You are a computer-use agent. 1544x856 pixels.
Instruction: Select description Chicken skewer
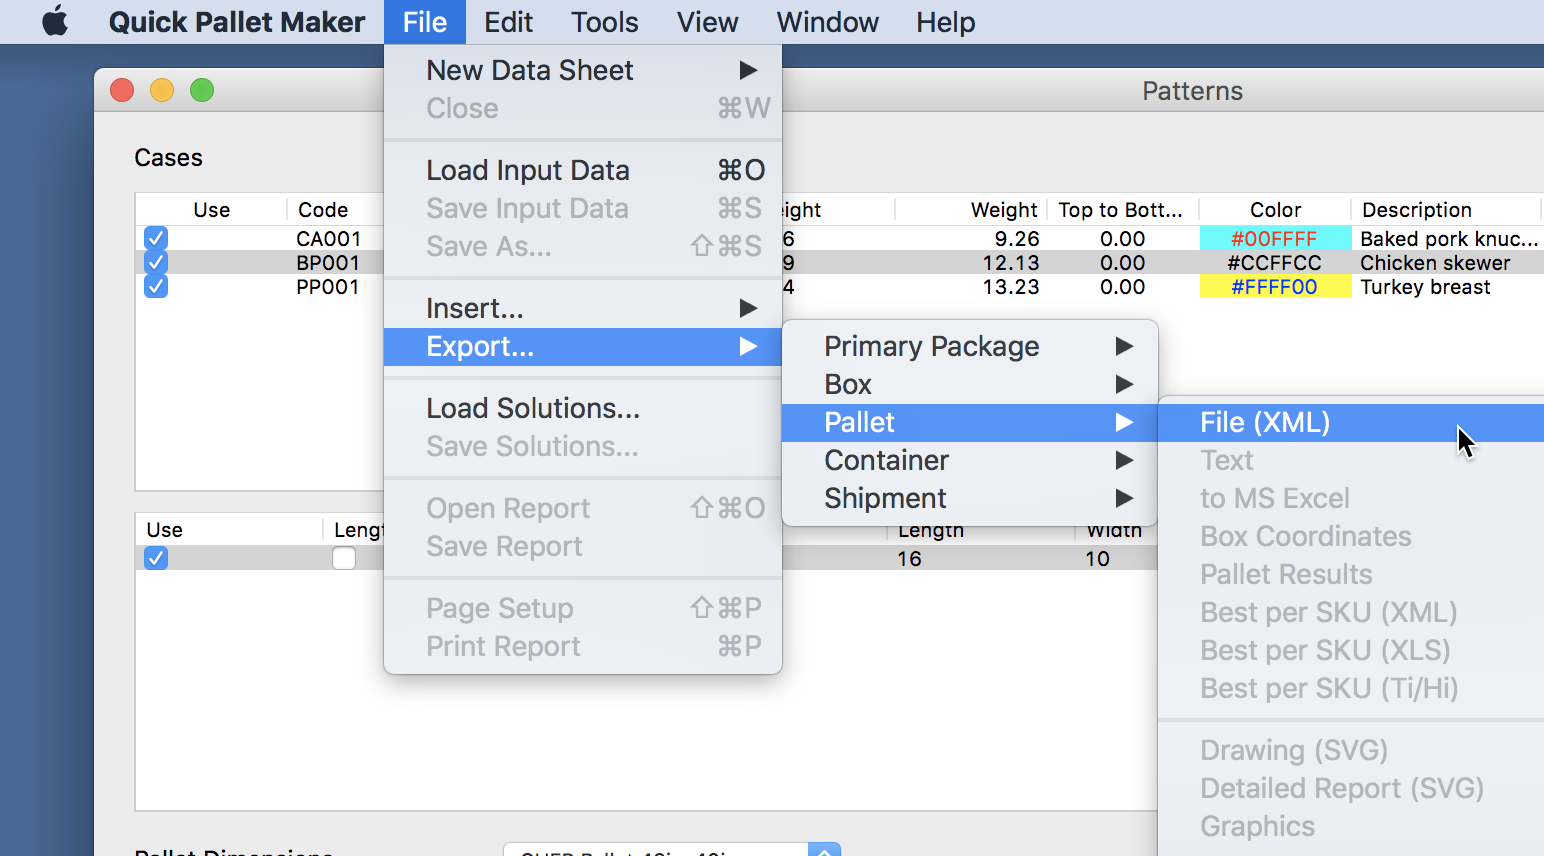tap(1435, 263)
